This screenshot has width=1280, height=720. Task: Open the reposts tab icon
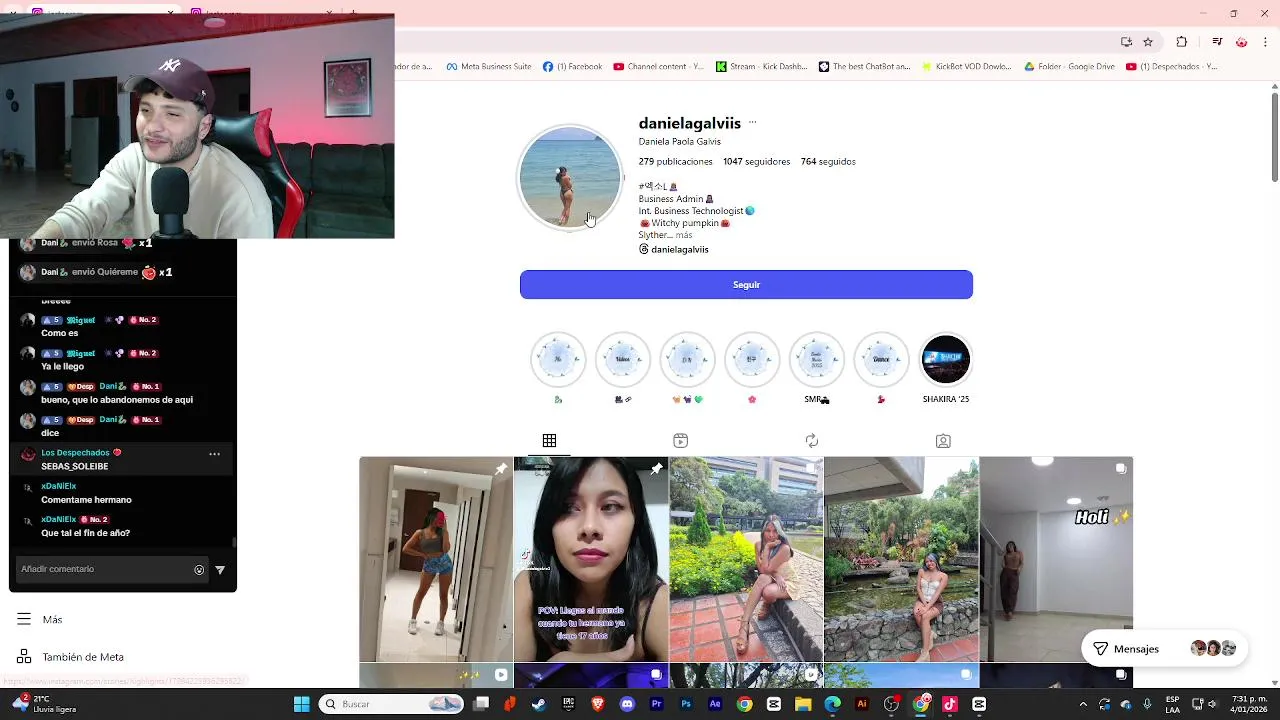pos(812,441)
